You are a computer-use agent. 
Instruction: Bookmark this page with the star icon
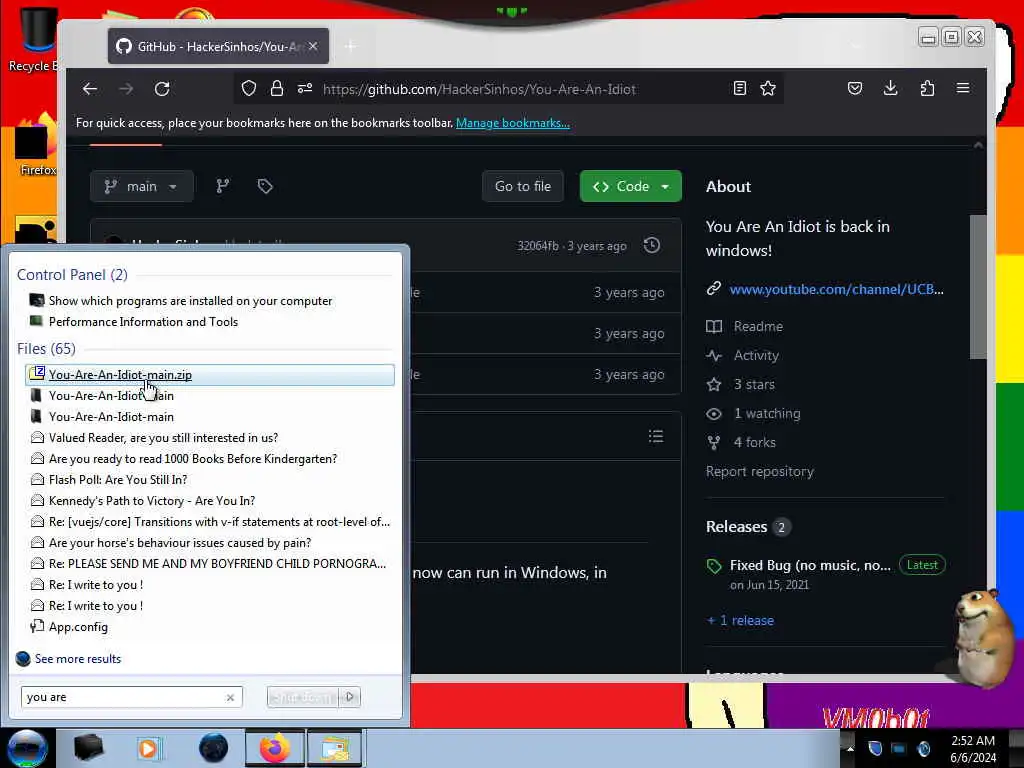pos(768,89)
